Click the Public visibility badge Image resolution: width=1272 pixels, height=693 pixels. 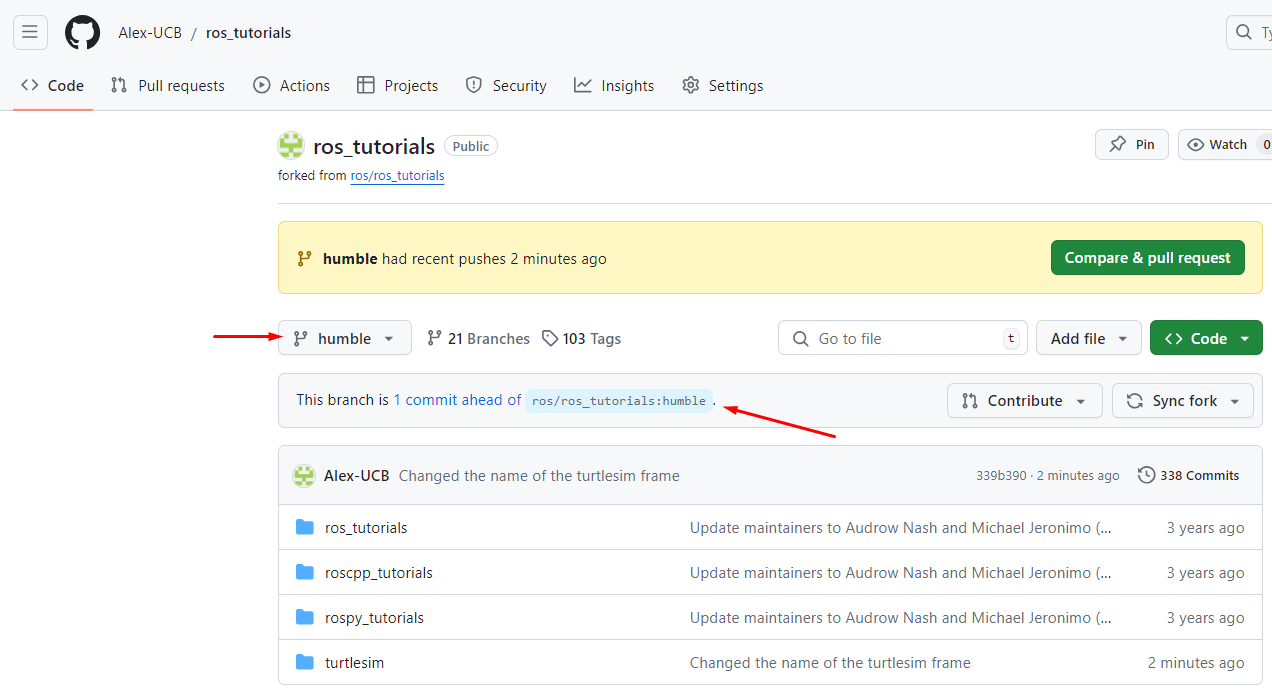[471, 146]
